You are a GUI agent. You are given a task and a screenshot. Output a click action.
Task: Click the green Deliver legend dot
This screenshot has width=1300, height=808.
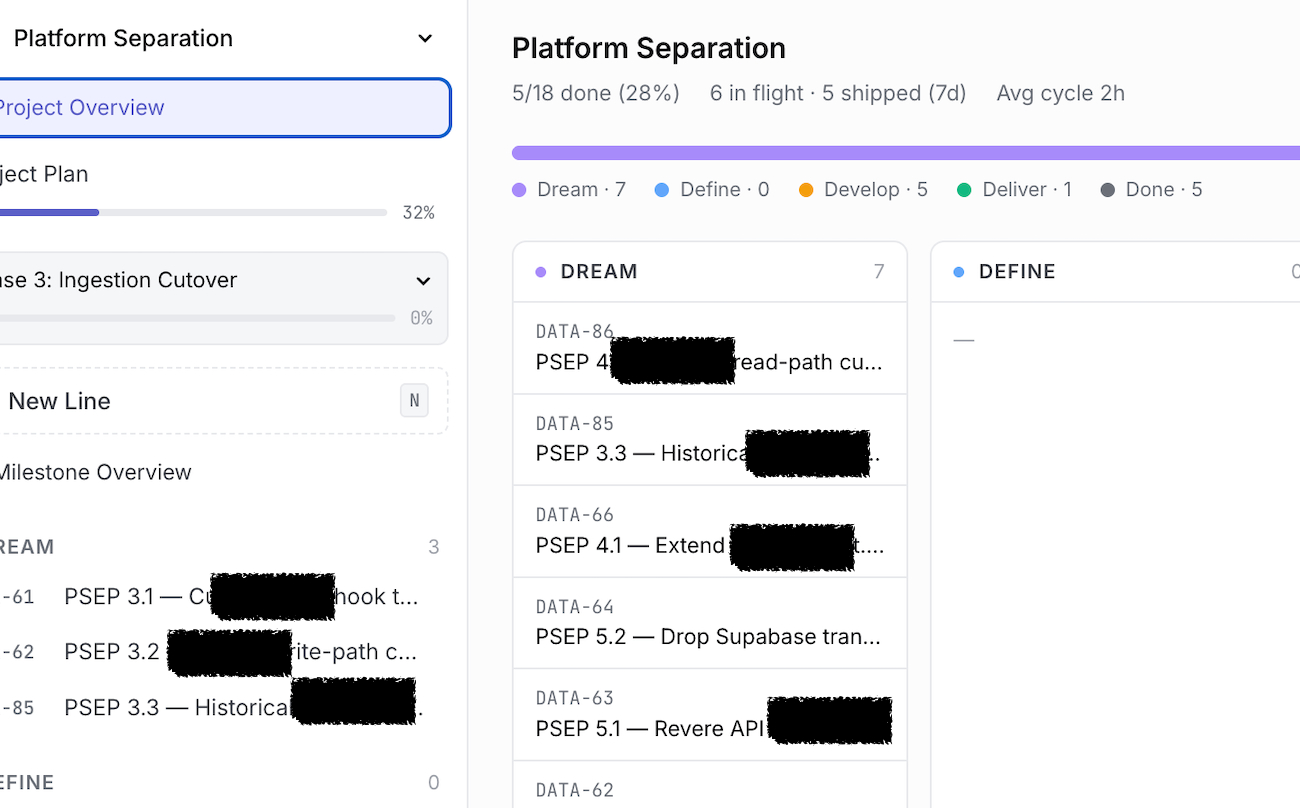click(x=964, y=190)
